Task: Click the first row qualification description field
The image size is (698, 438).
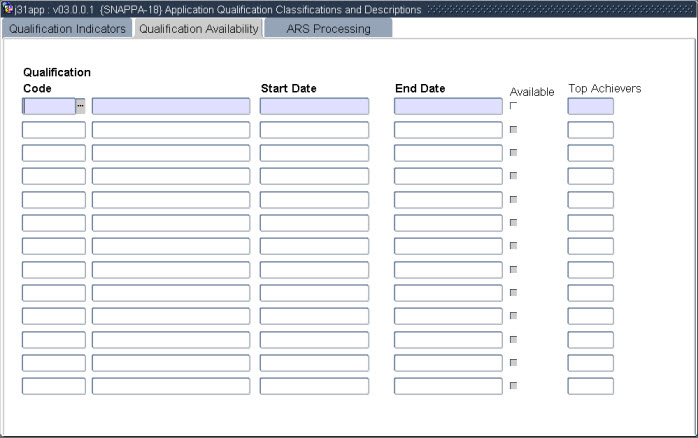Action: pos(170,106)
